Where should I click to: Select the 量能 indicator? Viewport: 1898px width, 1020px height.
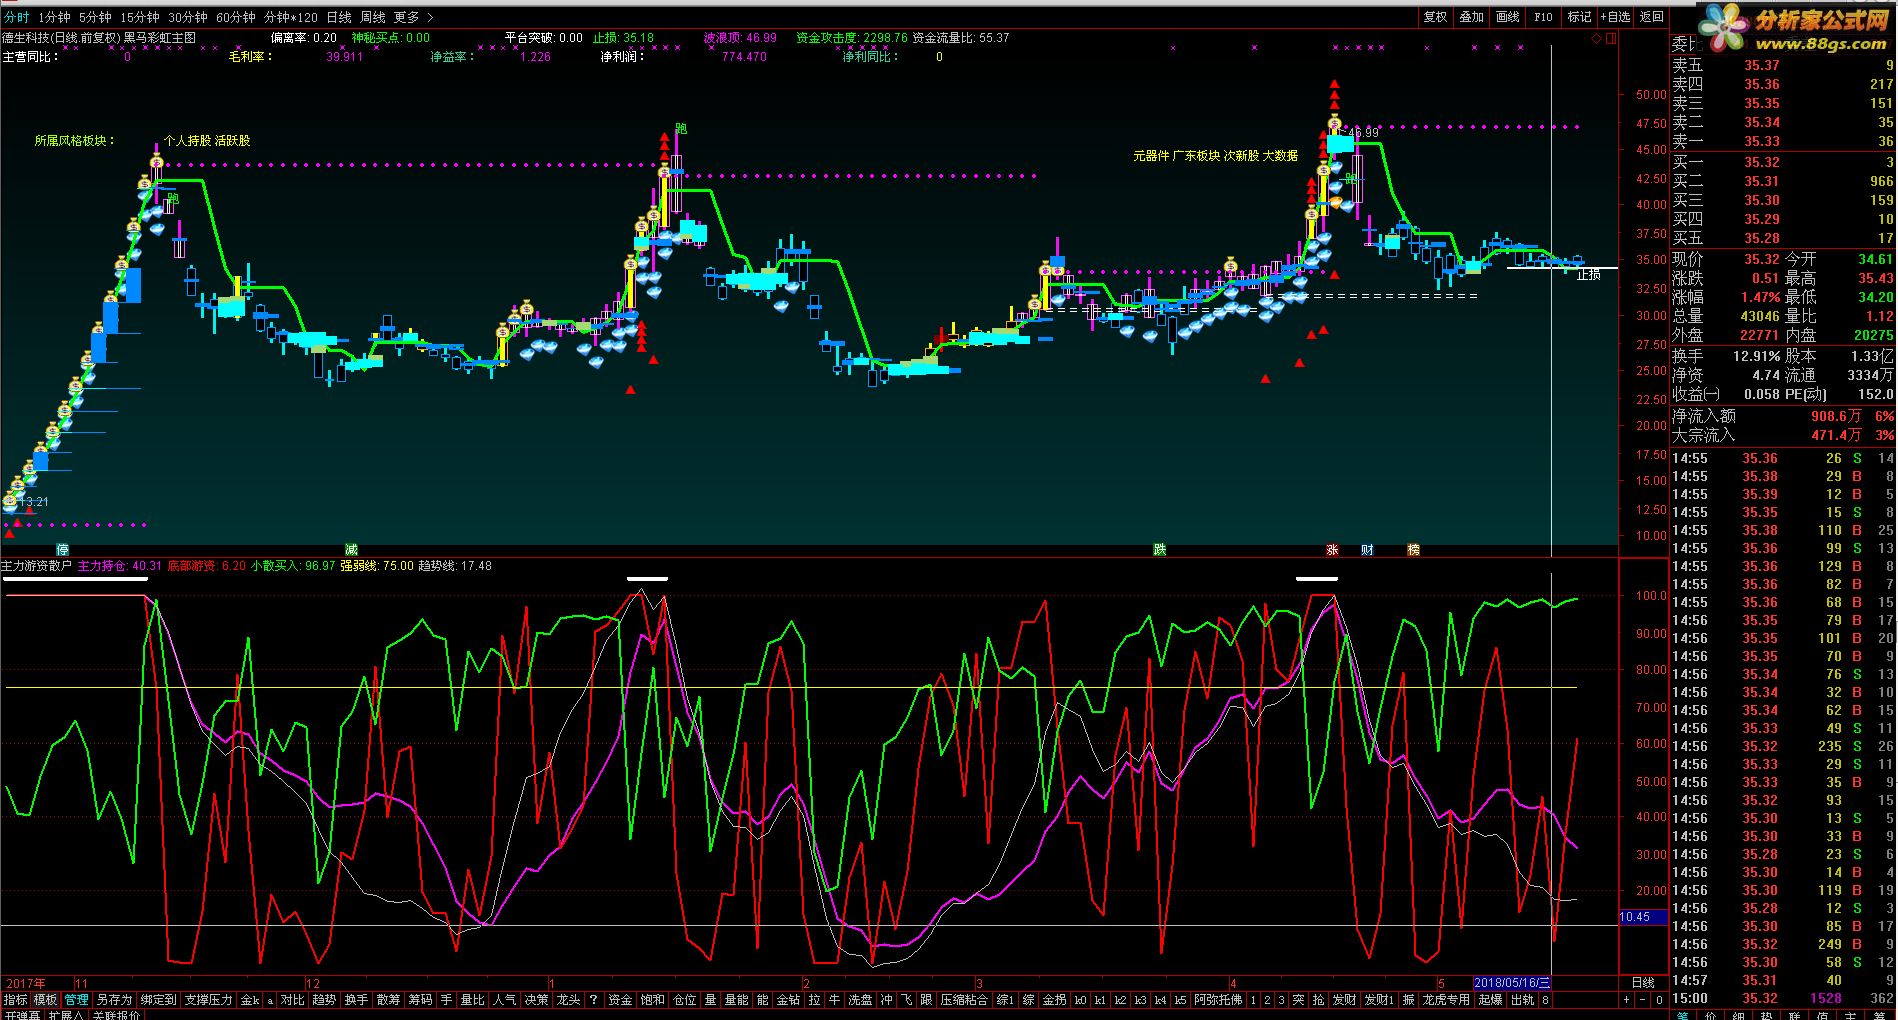[x=736, y=1000]
